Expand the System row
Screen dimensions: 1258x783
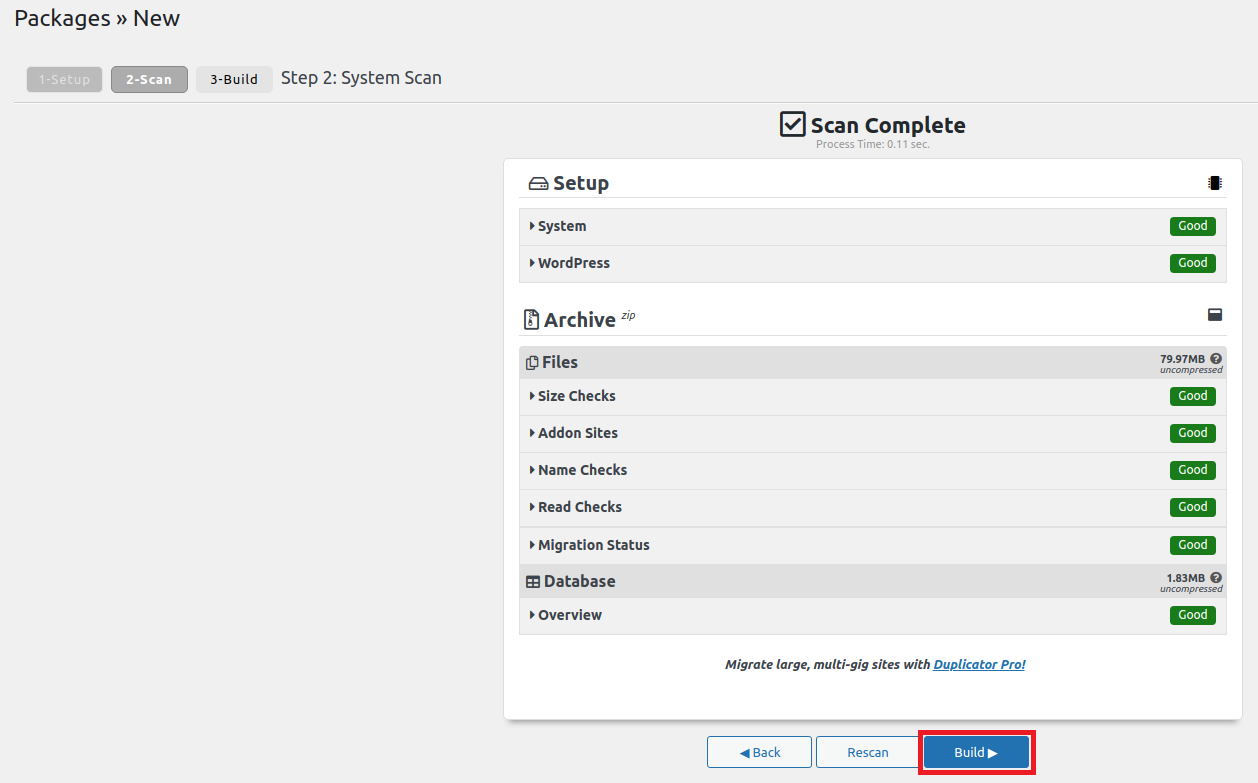click(561, 226)
